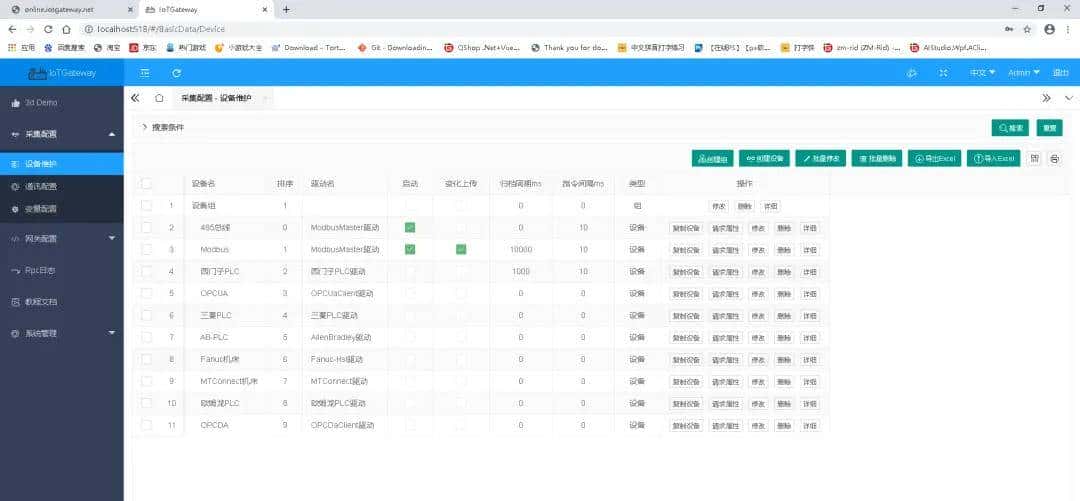Click the home icon in tab bar
Image resolution: width=1080 pixels, height=501 pixels.
(x=159, y=98)
